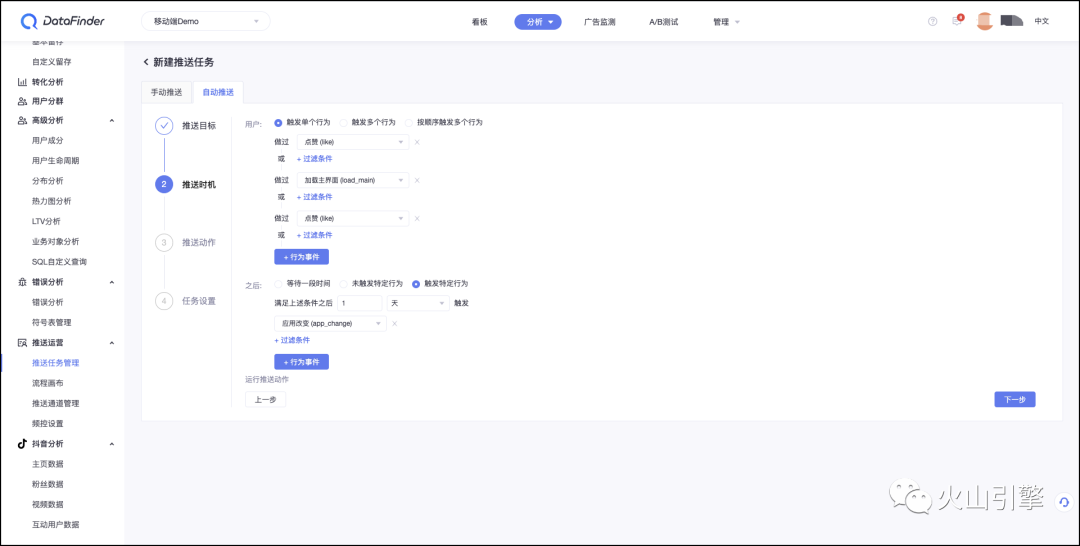
Task: Open the 天 time unit dropdown
Action: (418, 303)
